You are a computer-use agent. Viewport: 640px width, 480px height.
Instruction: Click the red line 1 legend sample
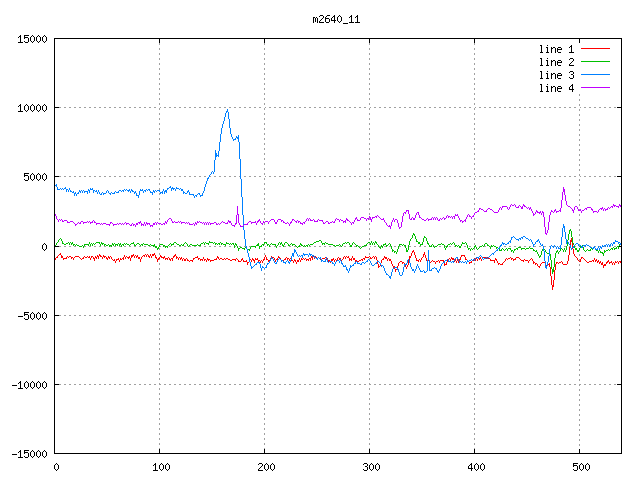[596, 49]
